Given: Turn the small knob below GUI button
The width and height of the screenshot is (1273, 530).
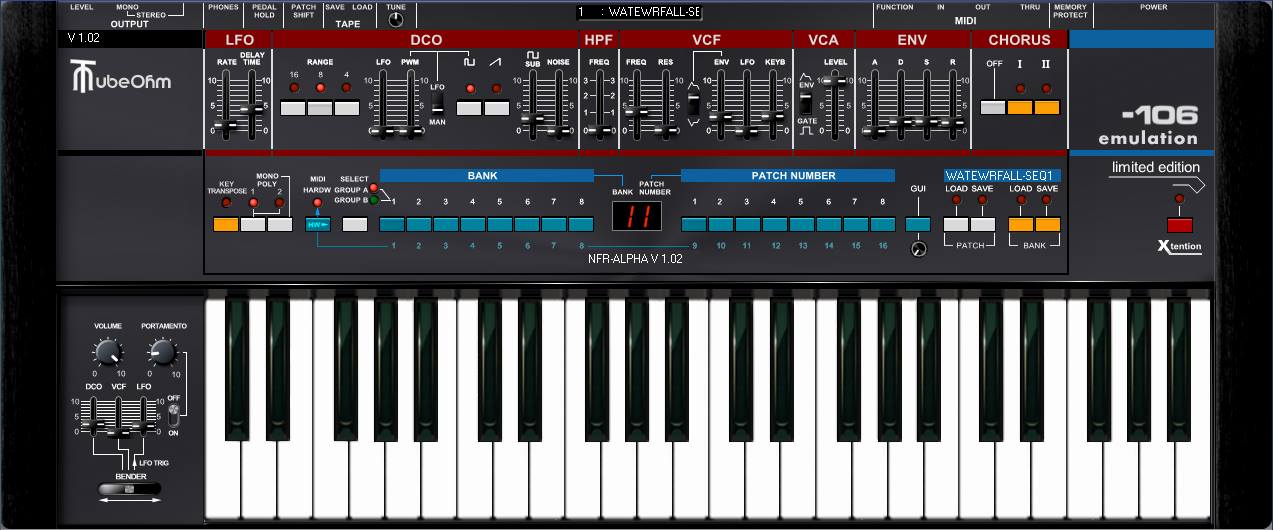Looking at the screenshot, I should click(919, 250).
